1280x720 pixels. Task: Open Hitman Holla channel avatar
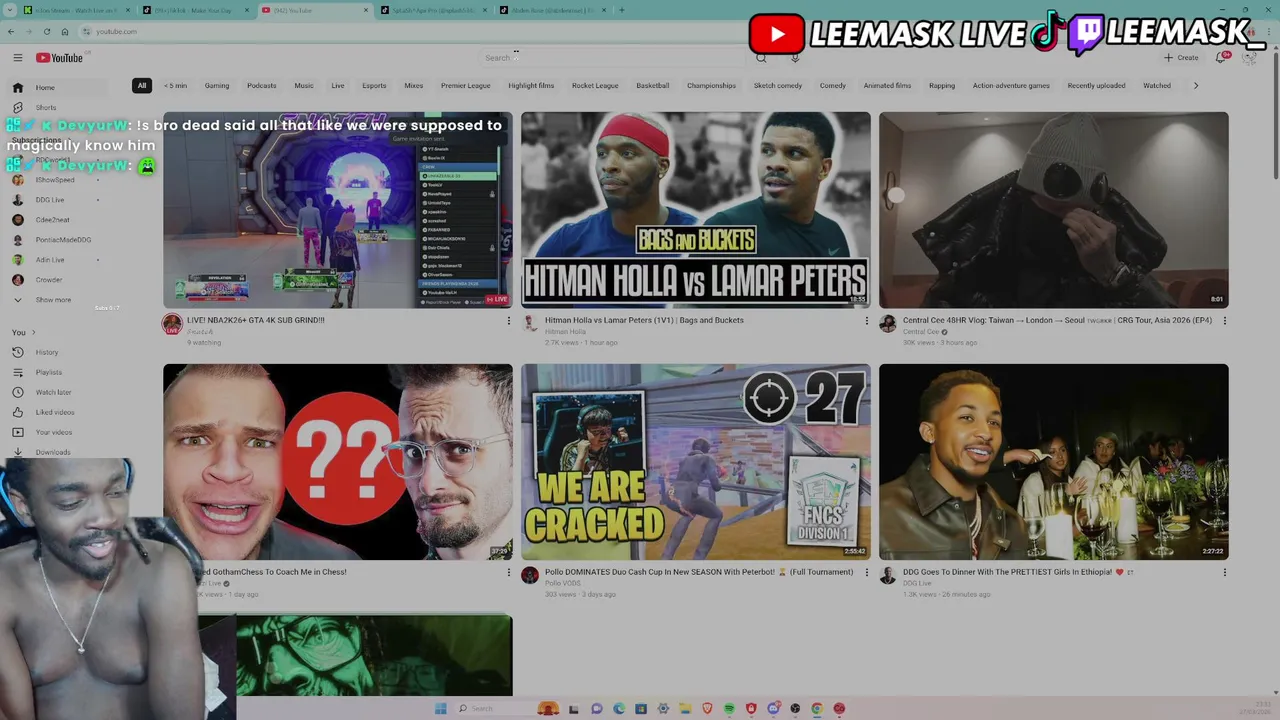click(530, 324)
